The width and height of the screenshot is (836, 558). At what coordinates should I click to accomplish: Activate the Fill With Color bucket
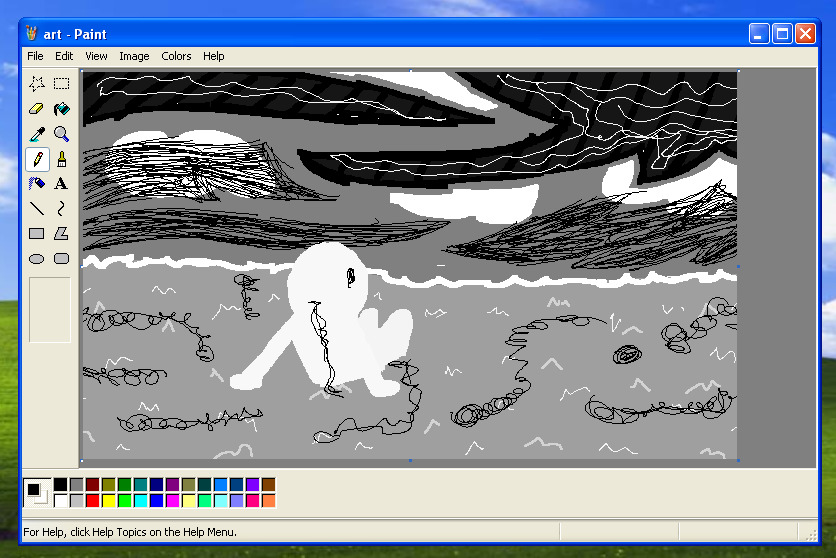(x=61, y=109)
